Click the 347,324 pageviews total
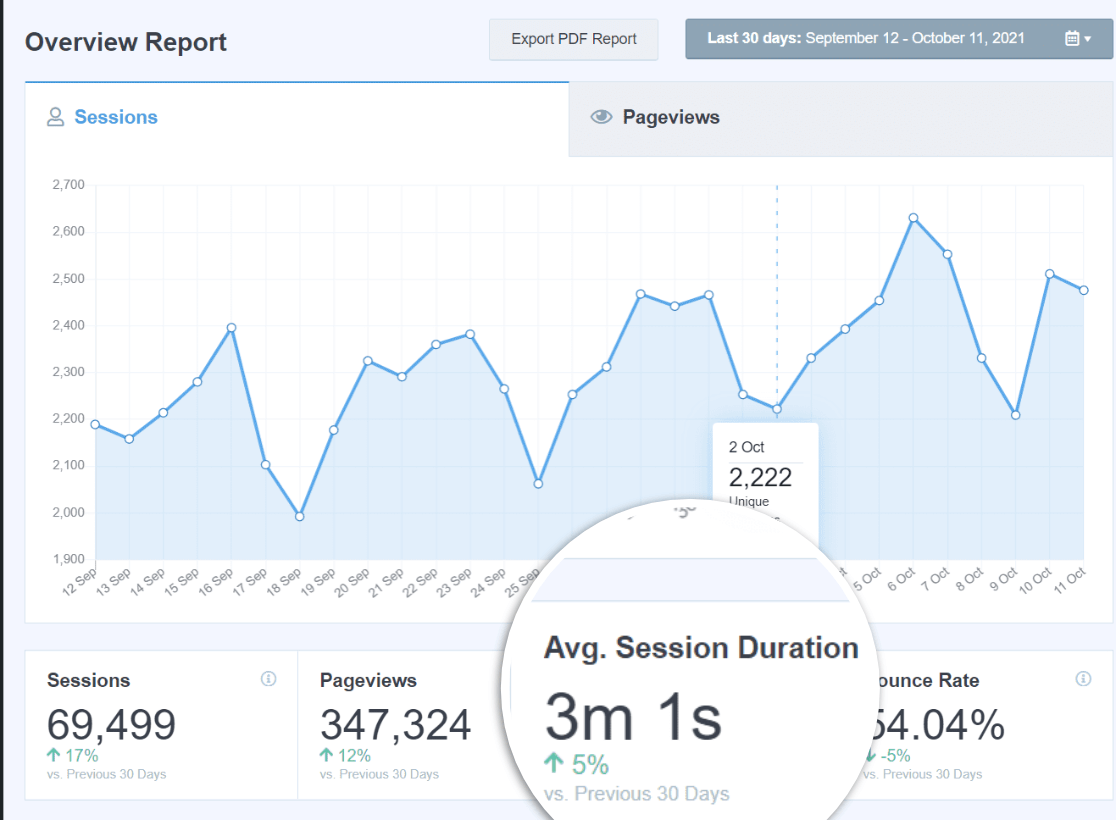Image resolution: width=1116 pixels, height=820 pixels. coord(395,725)
